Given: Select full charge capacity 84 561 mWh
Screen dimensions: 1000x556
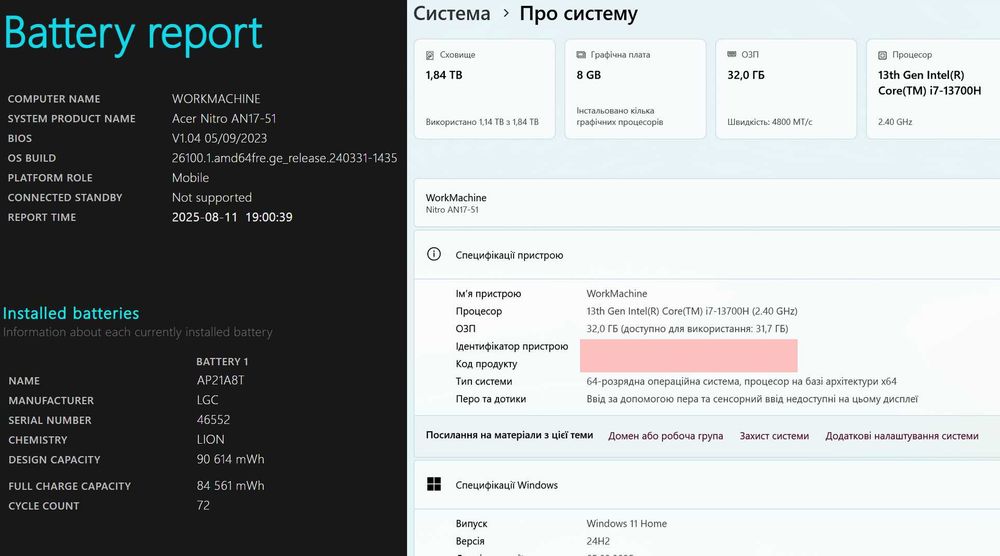Looking at the screenshot, I should click(230, 486).
